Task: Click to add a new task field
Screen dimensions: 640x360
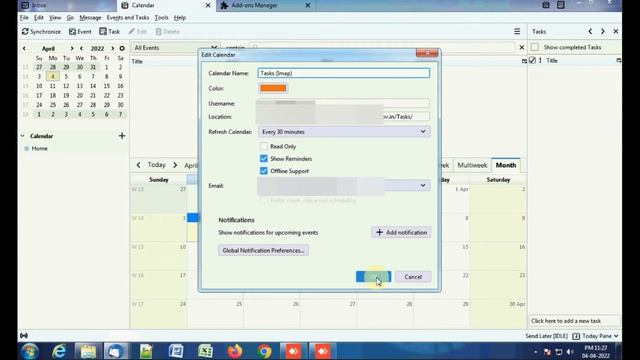Action: click(574, 321)
